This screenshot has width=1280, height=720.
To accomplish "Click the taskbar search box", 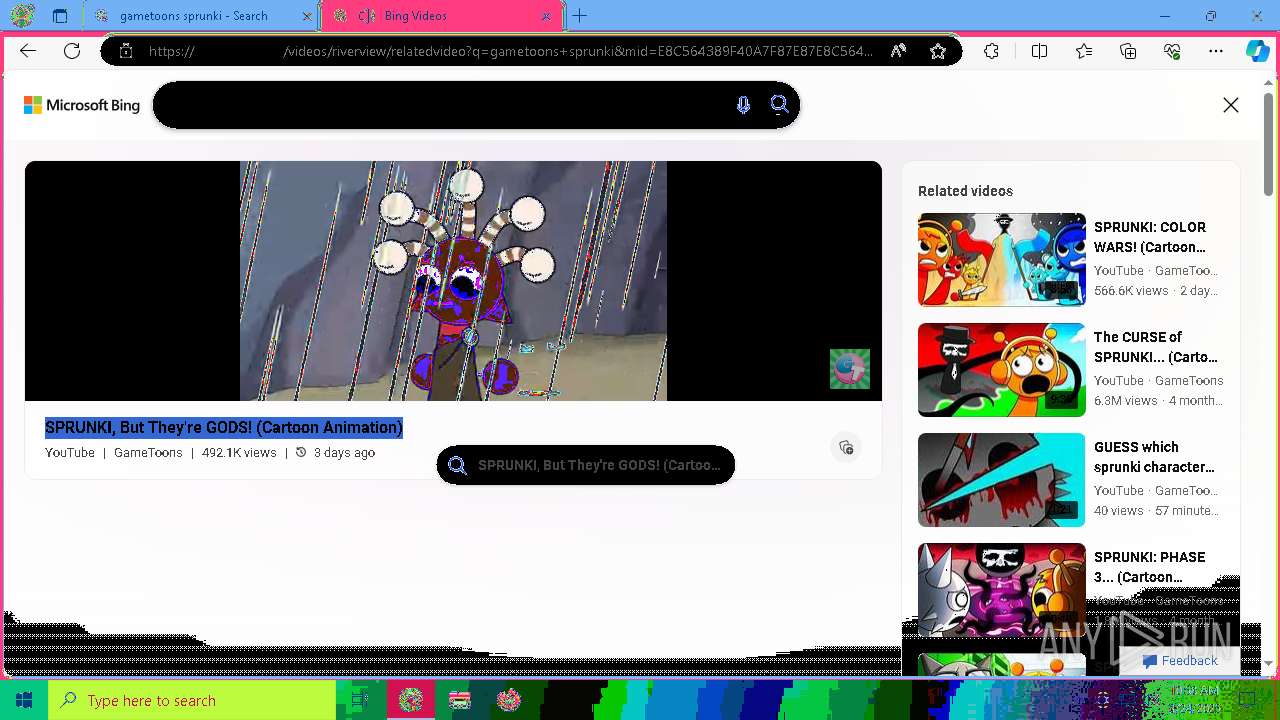I will click(x=192, y=700).
